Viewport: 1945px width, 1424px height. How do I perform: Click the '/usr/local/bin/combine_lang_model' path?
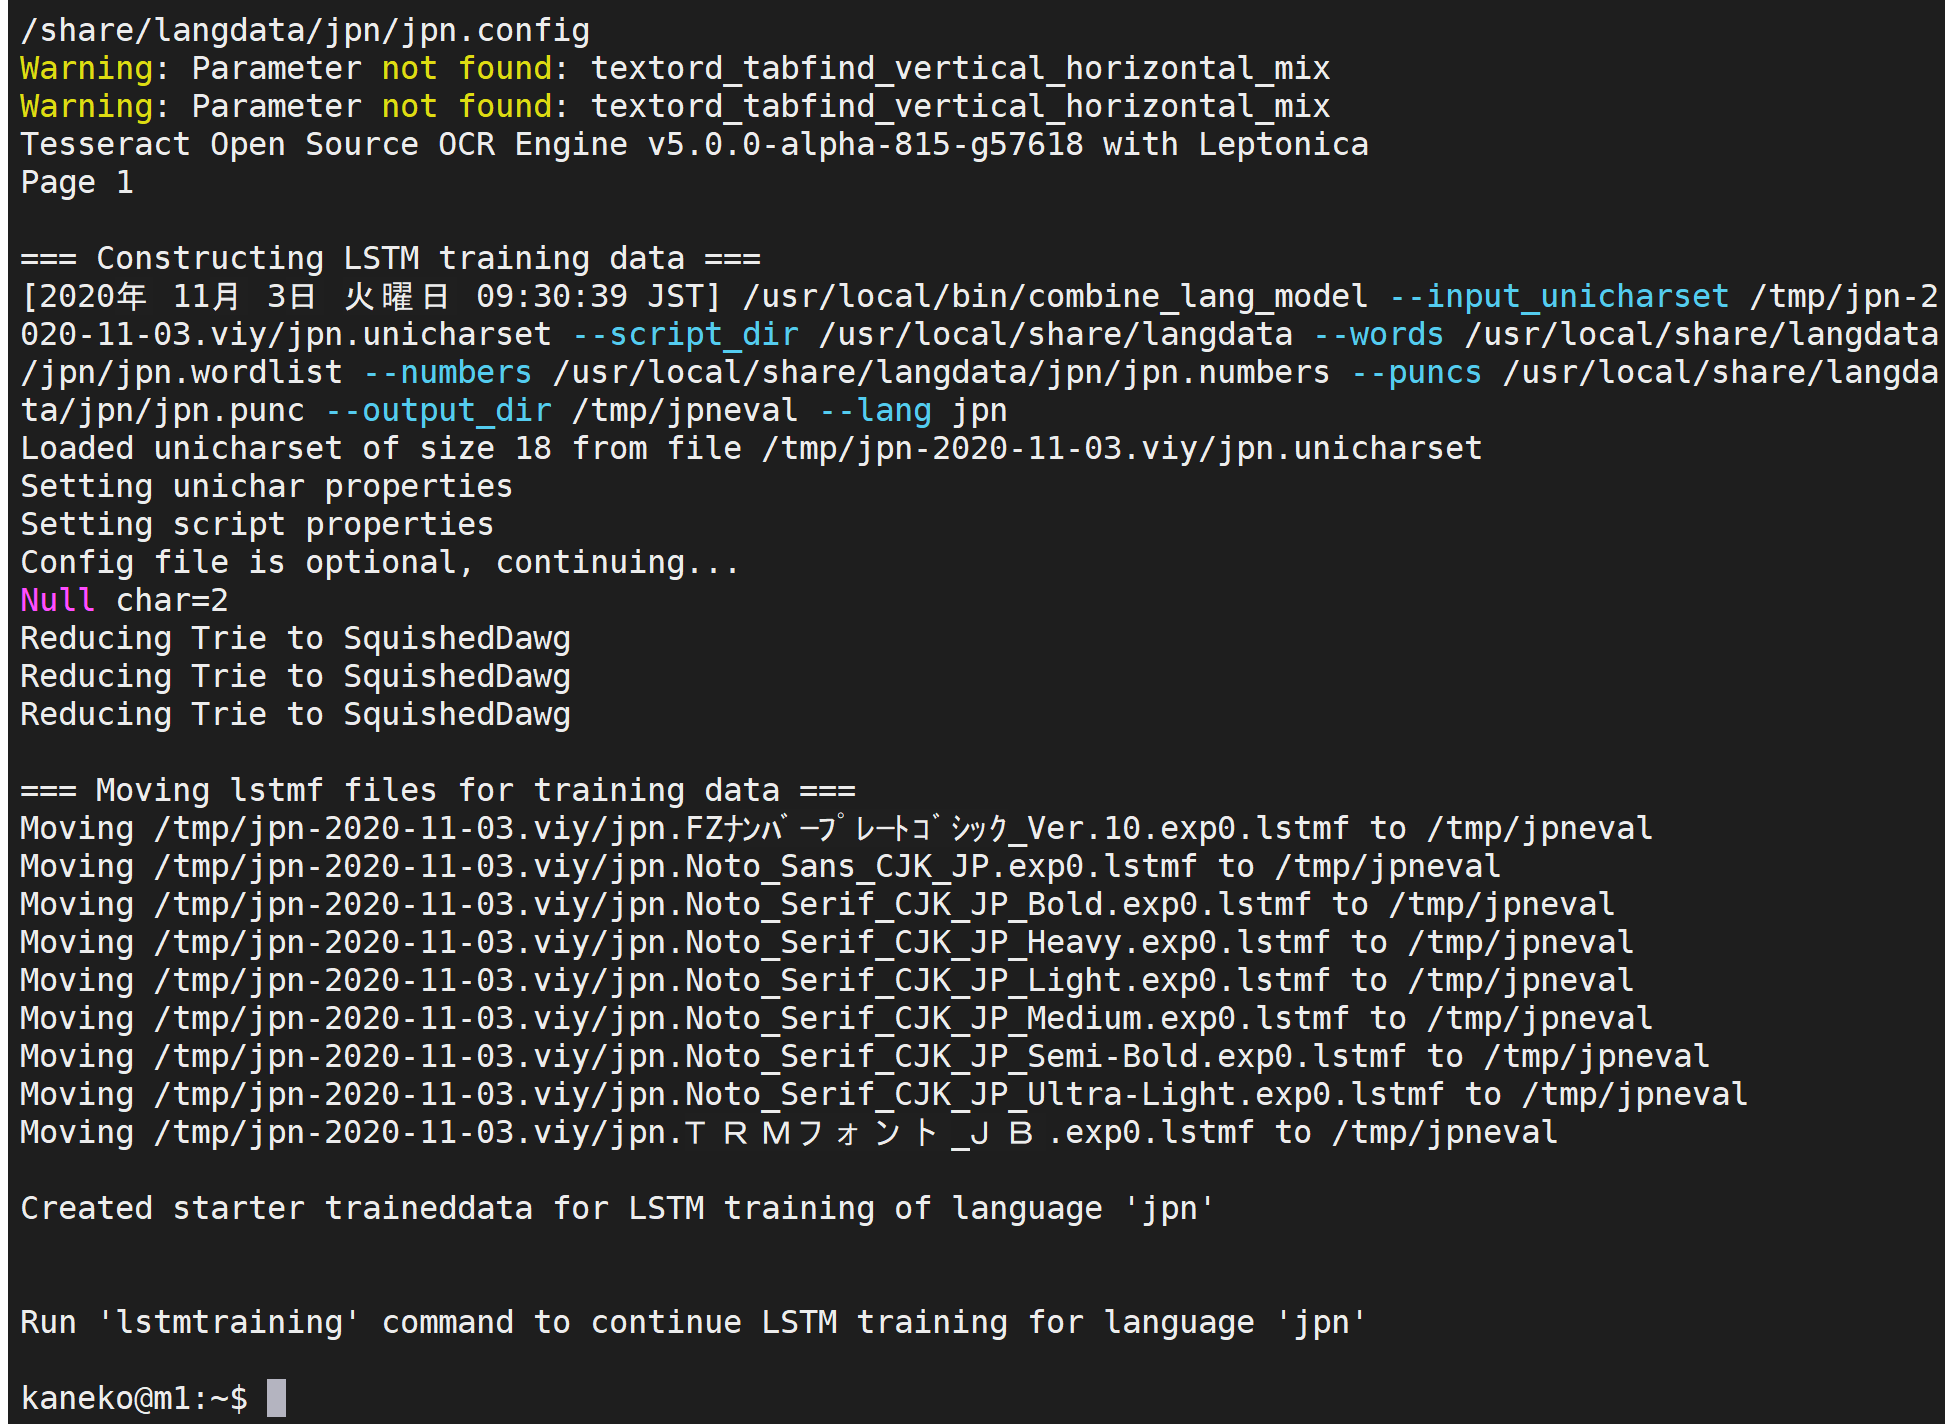tap(1055, 297)
